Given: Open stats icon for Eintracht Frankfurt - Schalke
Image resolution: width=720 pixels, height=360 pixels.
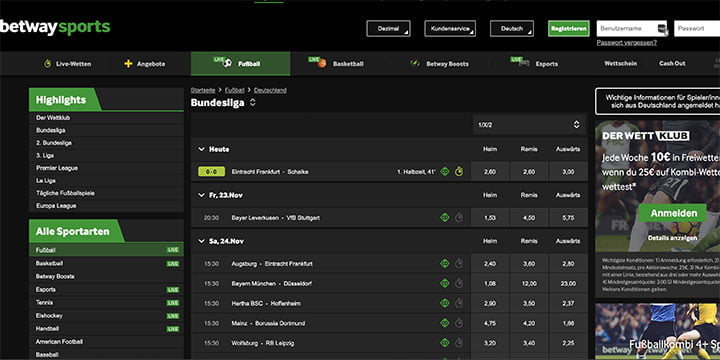Looking at the screenshot, I should [444, 172].
